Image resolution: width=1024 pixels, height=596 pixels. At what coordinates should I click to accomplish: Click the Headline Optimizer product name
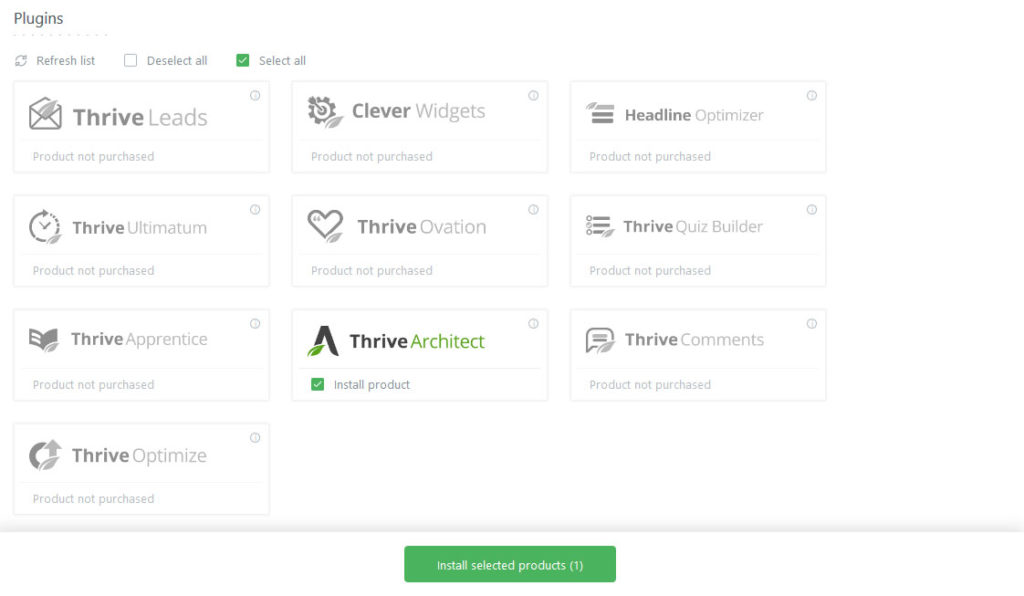tap(694, 115)
